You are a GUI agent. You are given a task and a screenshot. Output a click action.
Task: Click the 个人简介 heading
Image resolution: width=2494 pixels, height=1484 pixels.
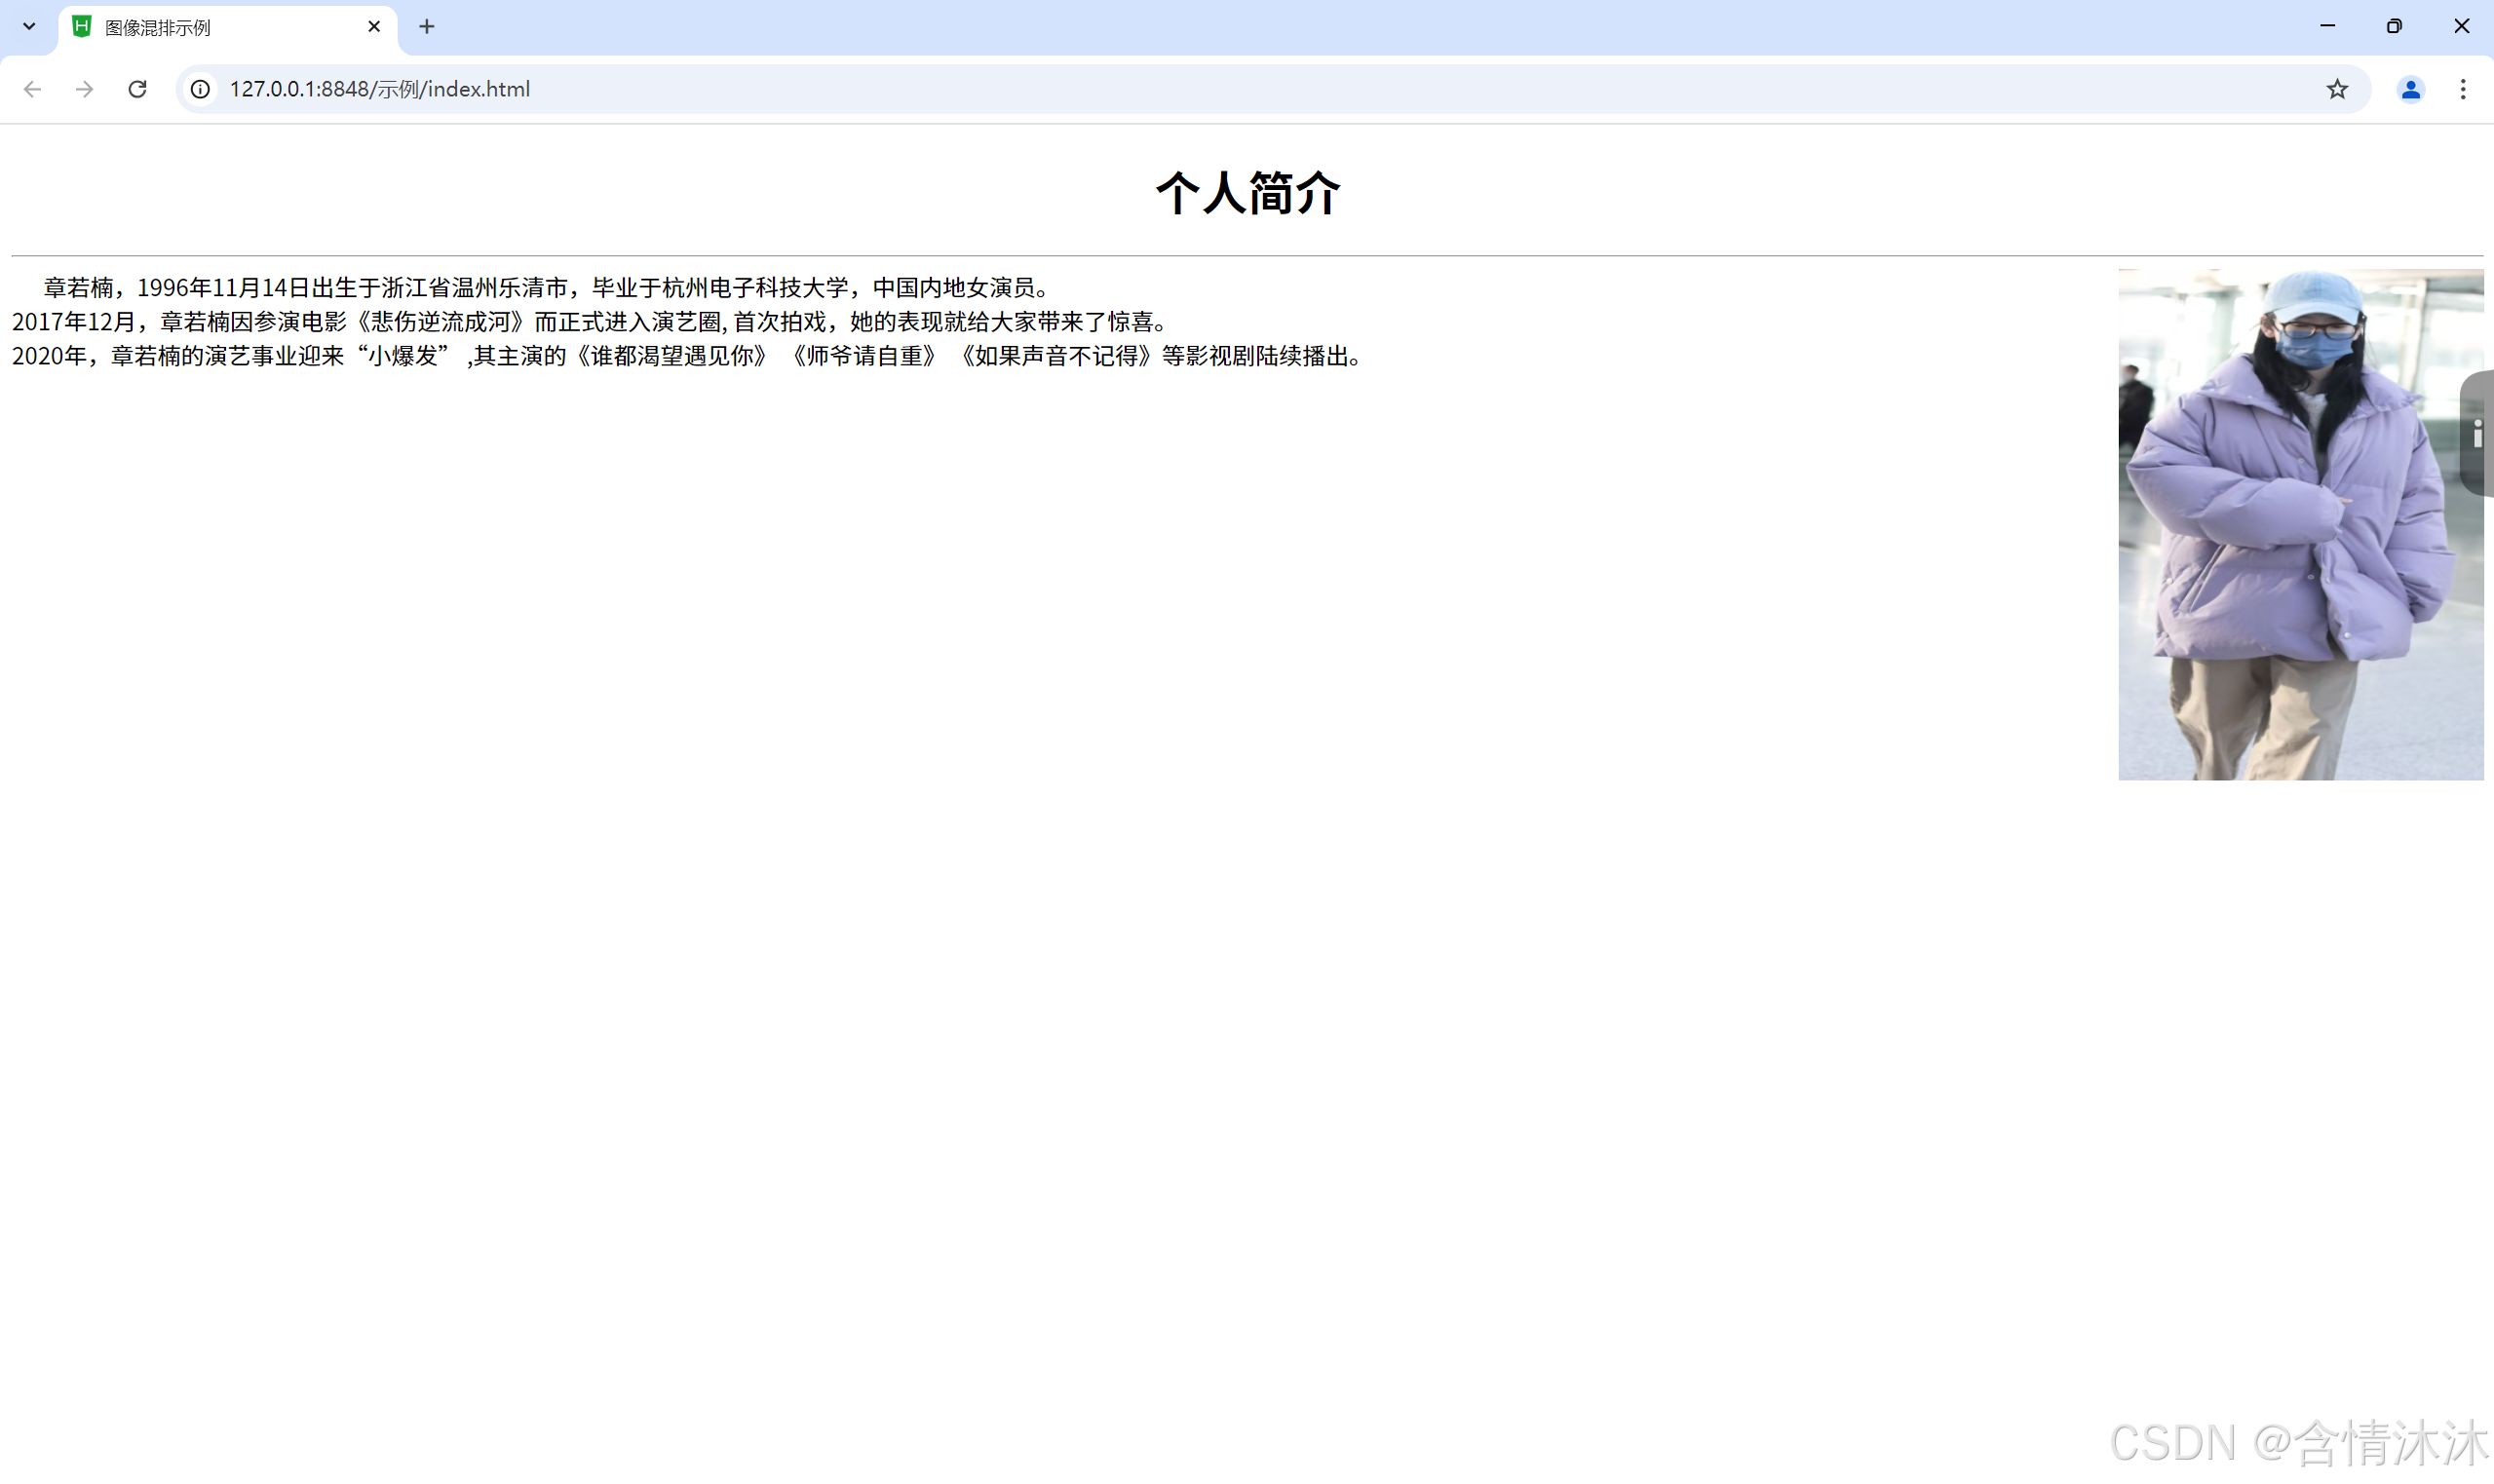pos(1247,192)
